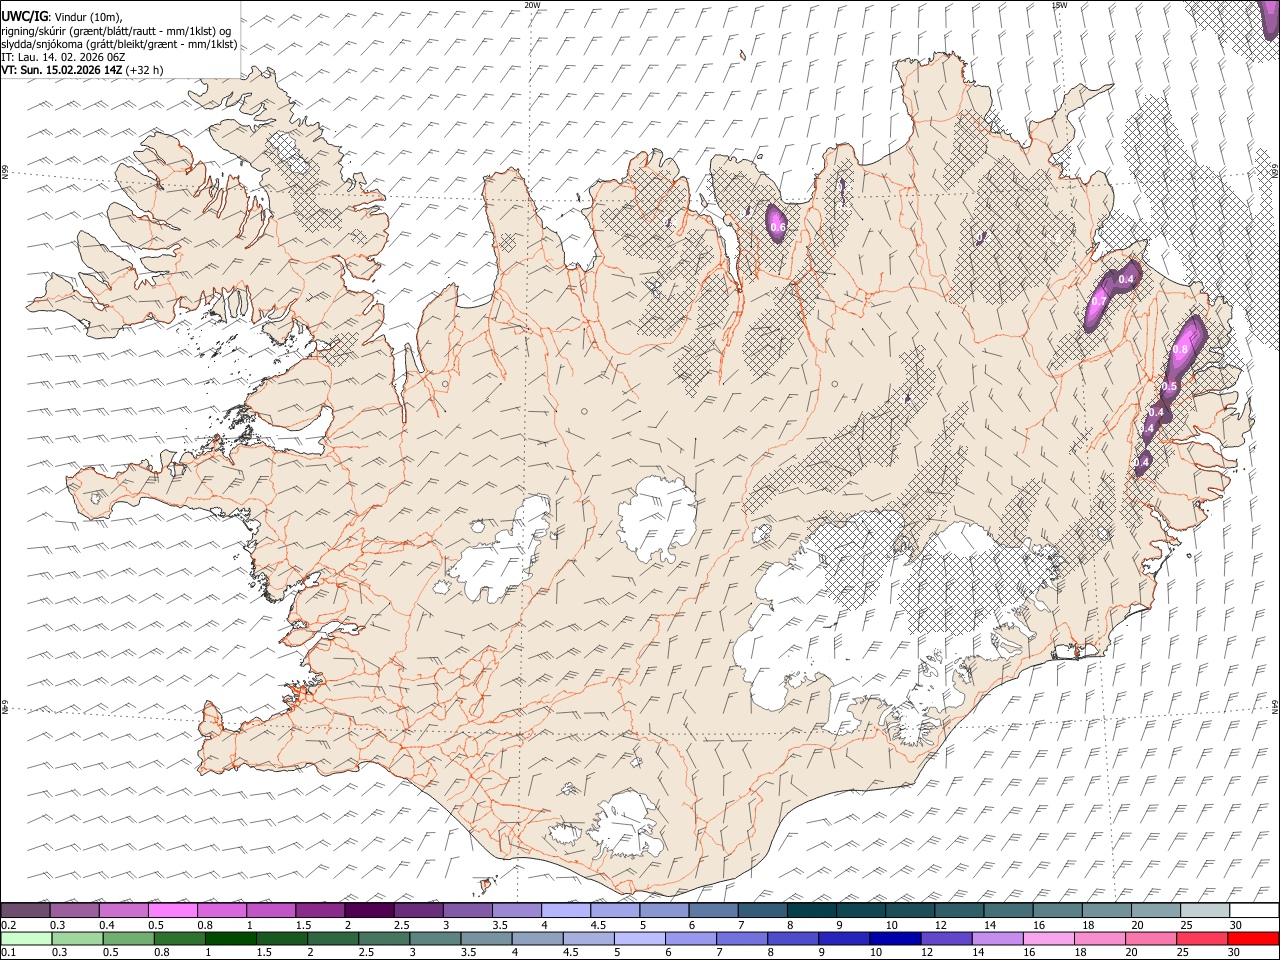Click the 0.8 precipitation label on east coast

1179,349
